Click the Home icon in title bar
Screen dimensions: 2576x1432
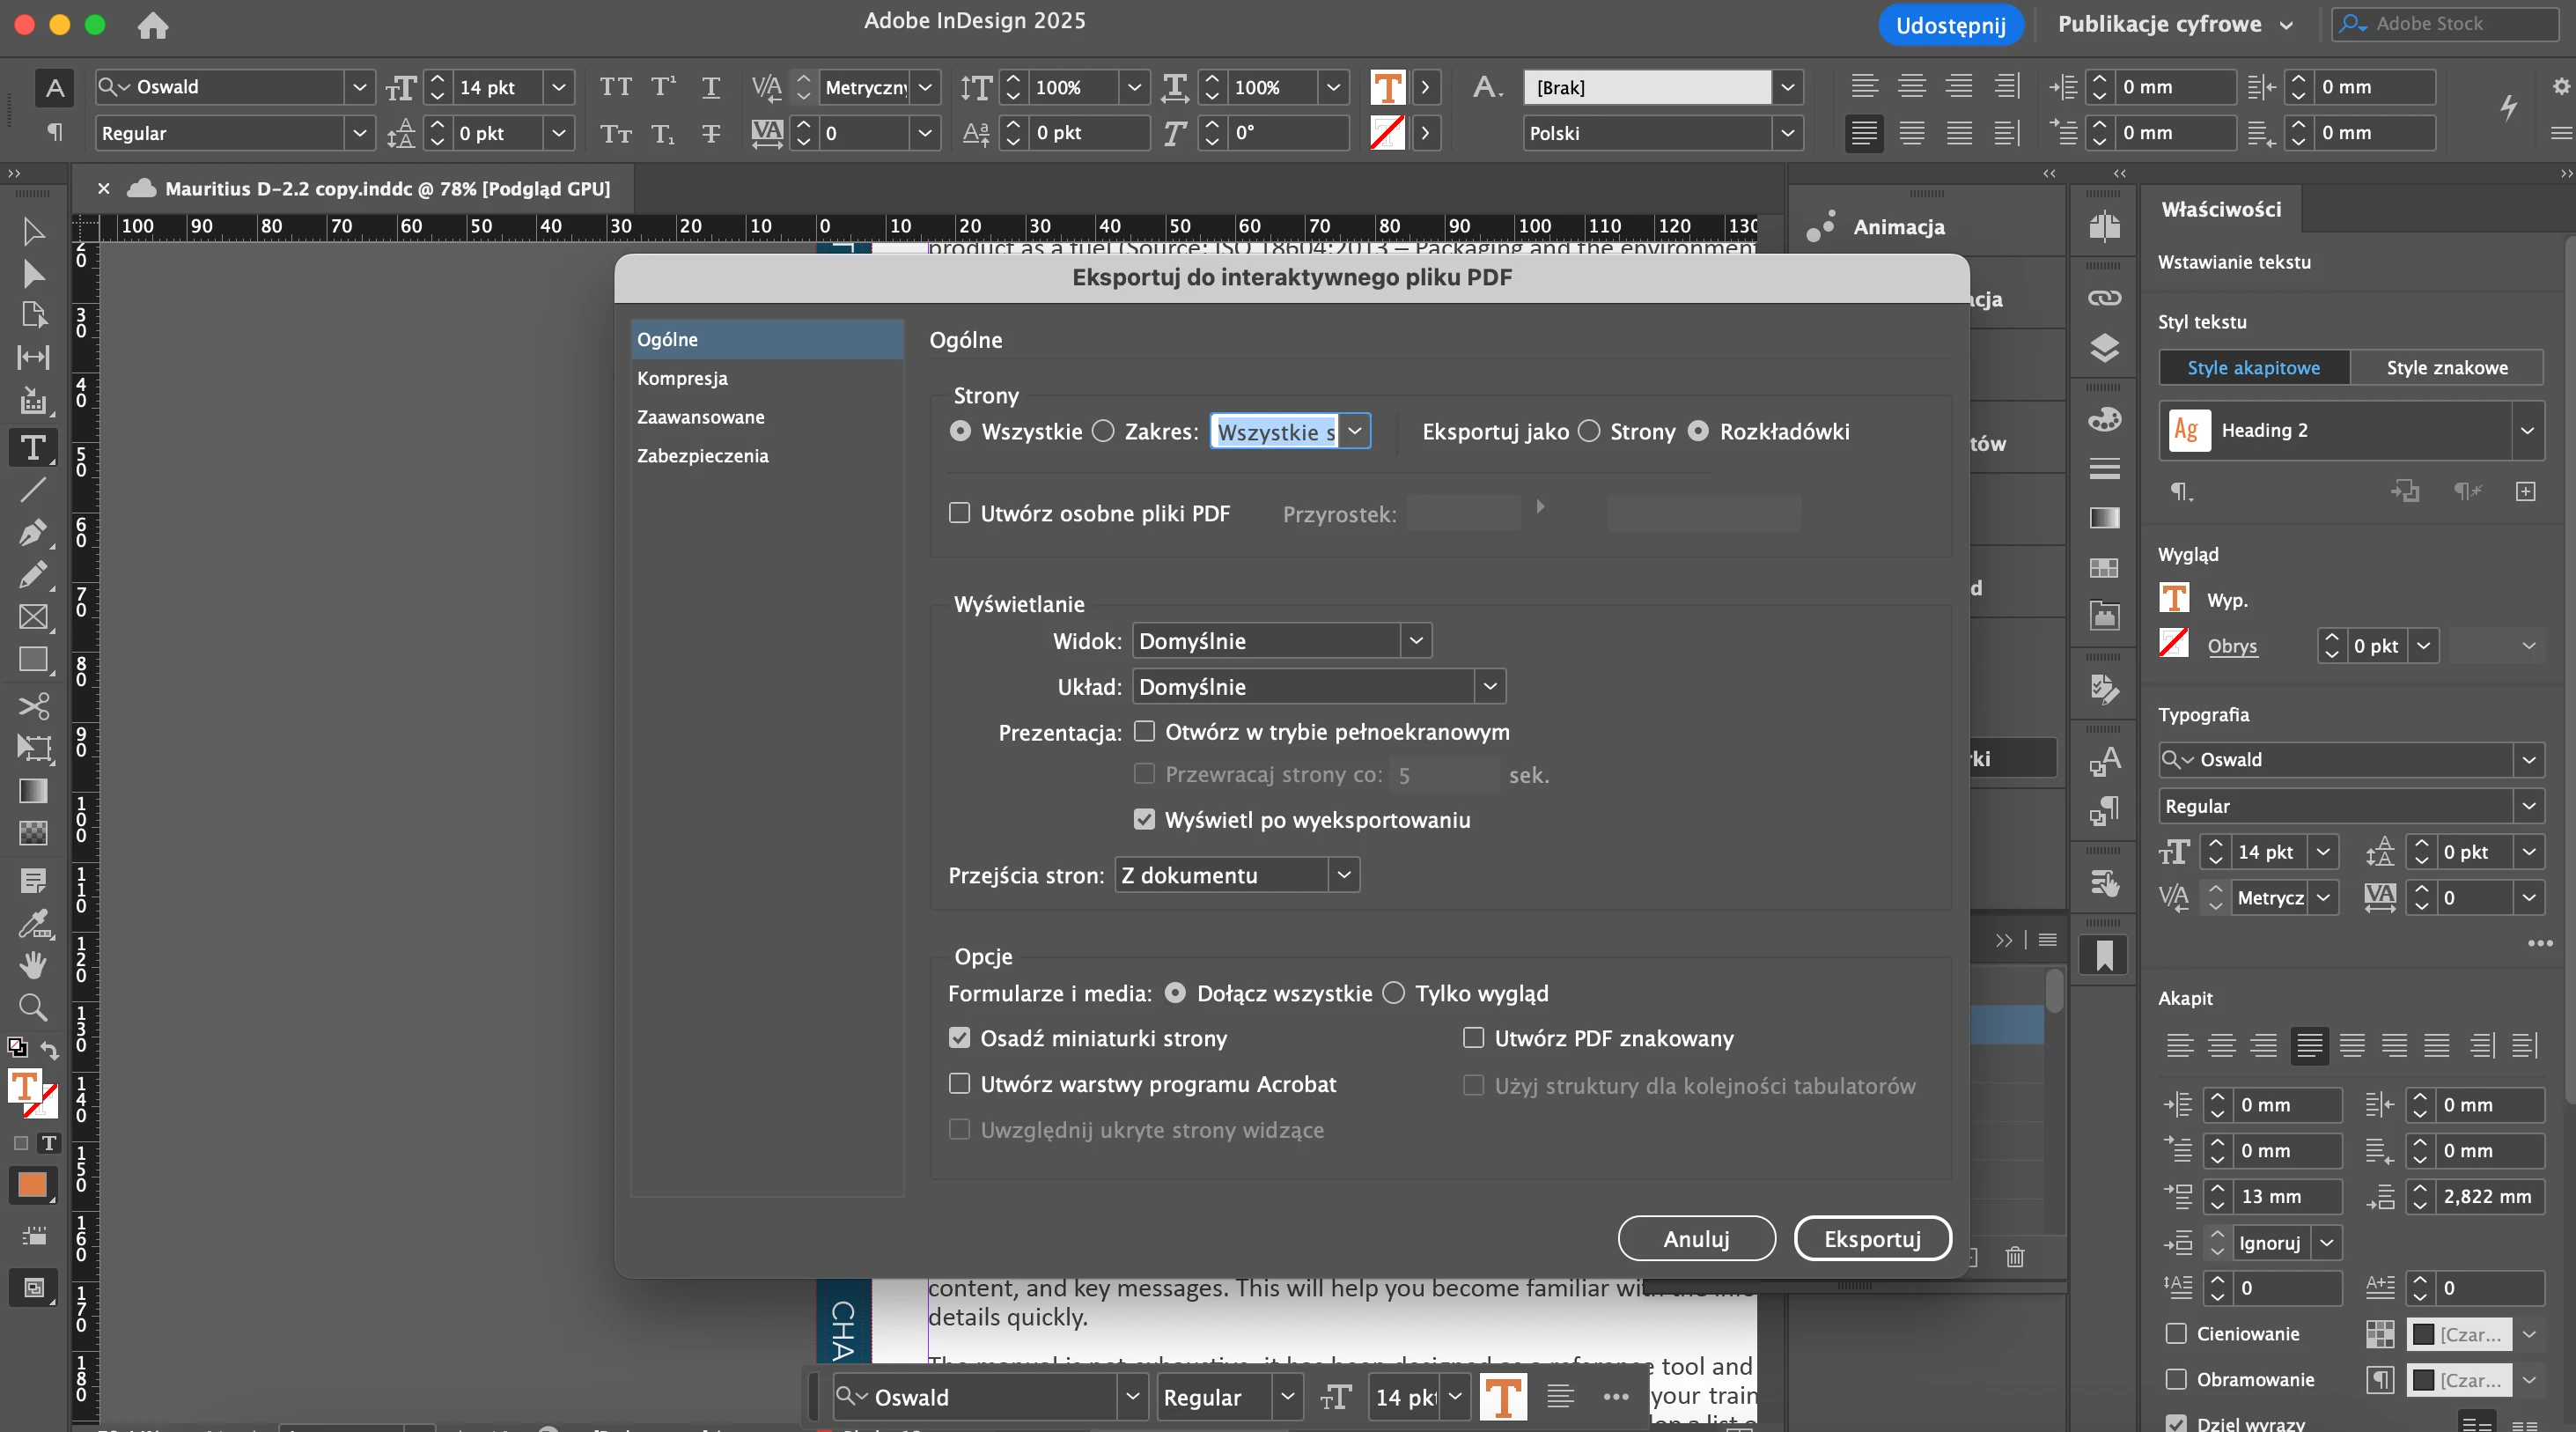[x=153, y=24]
